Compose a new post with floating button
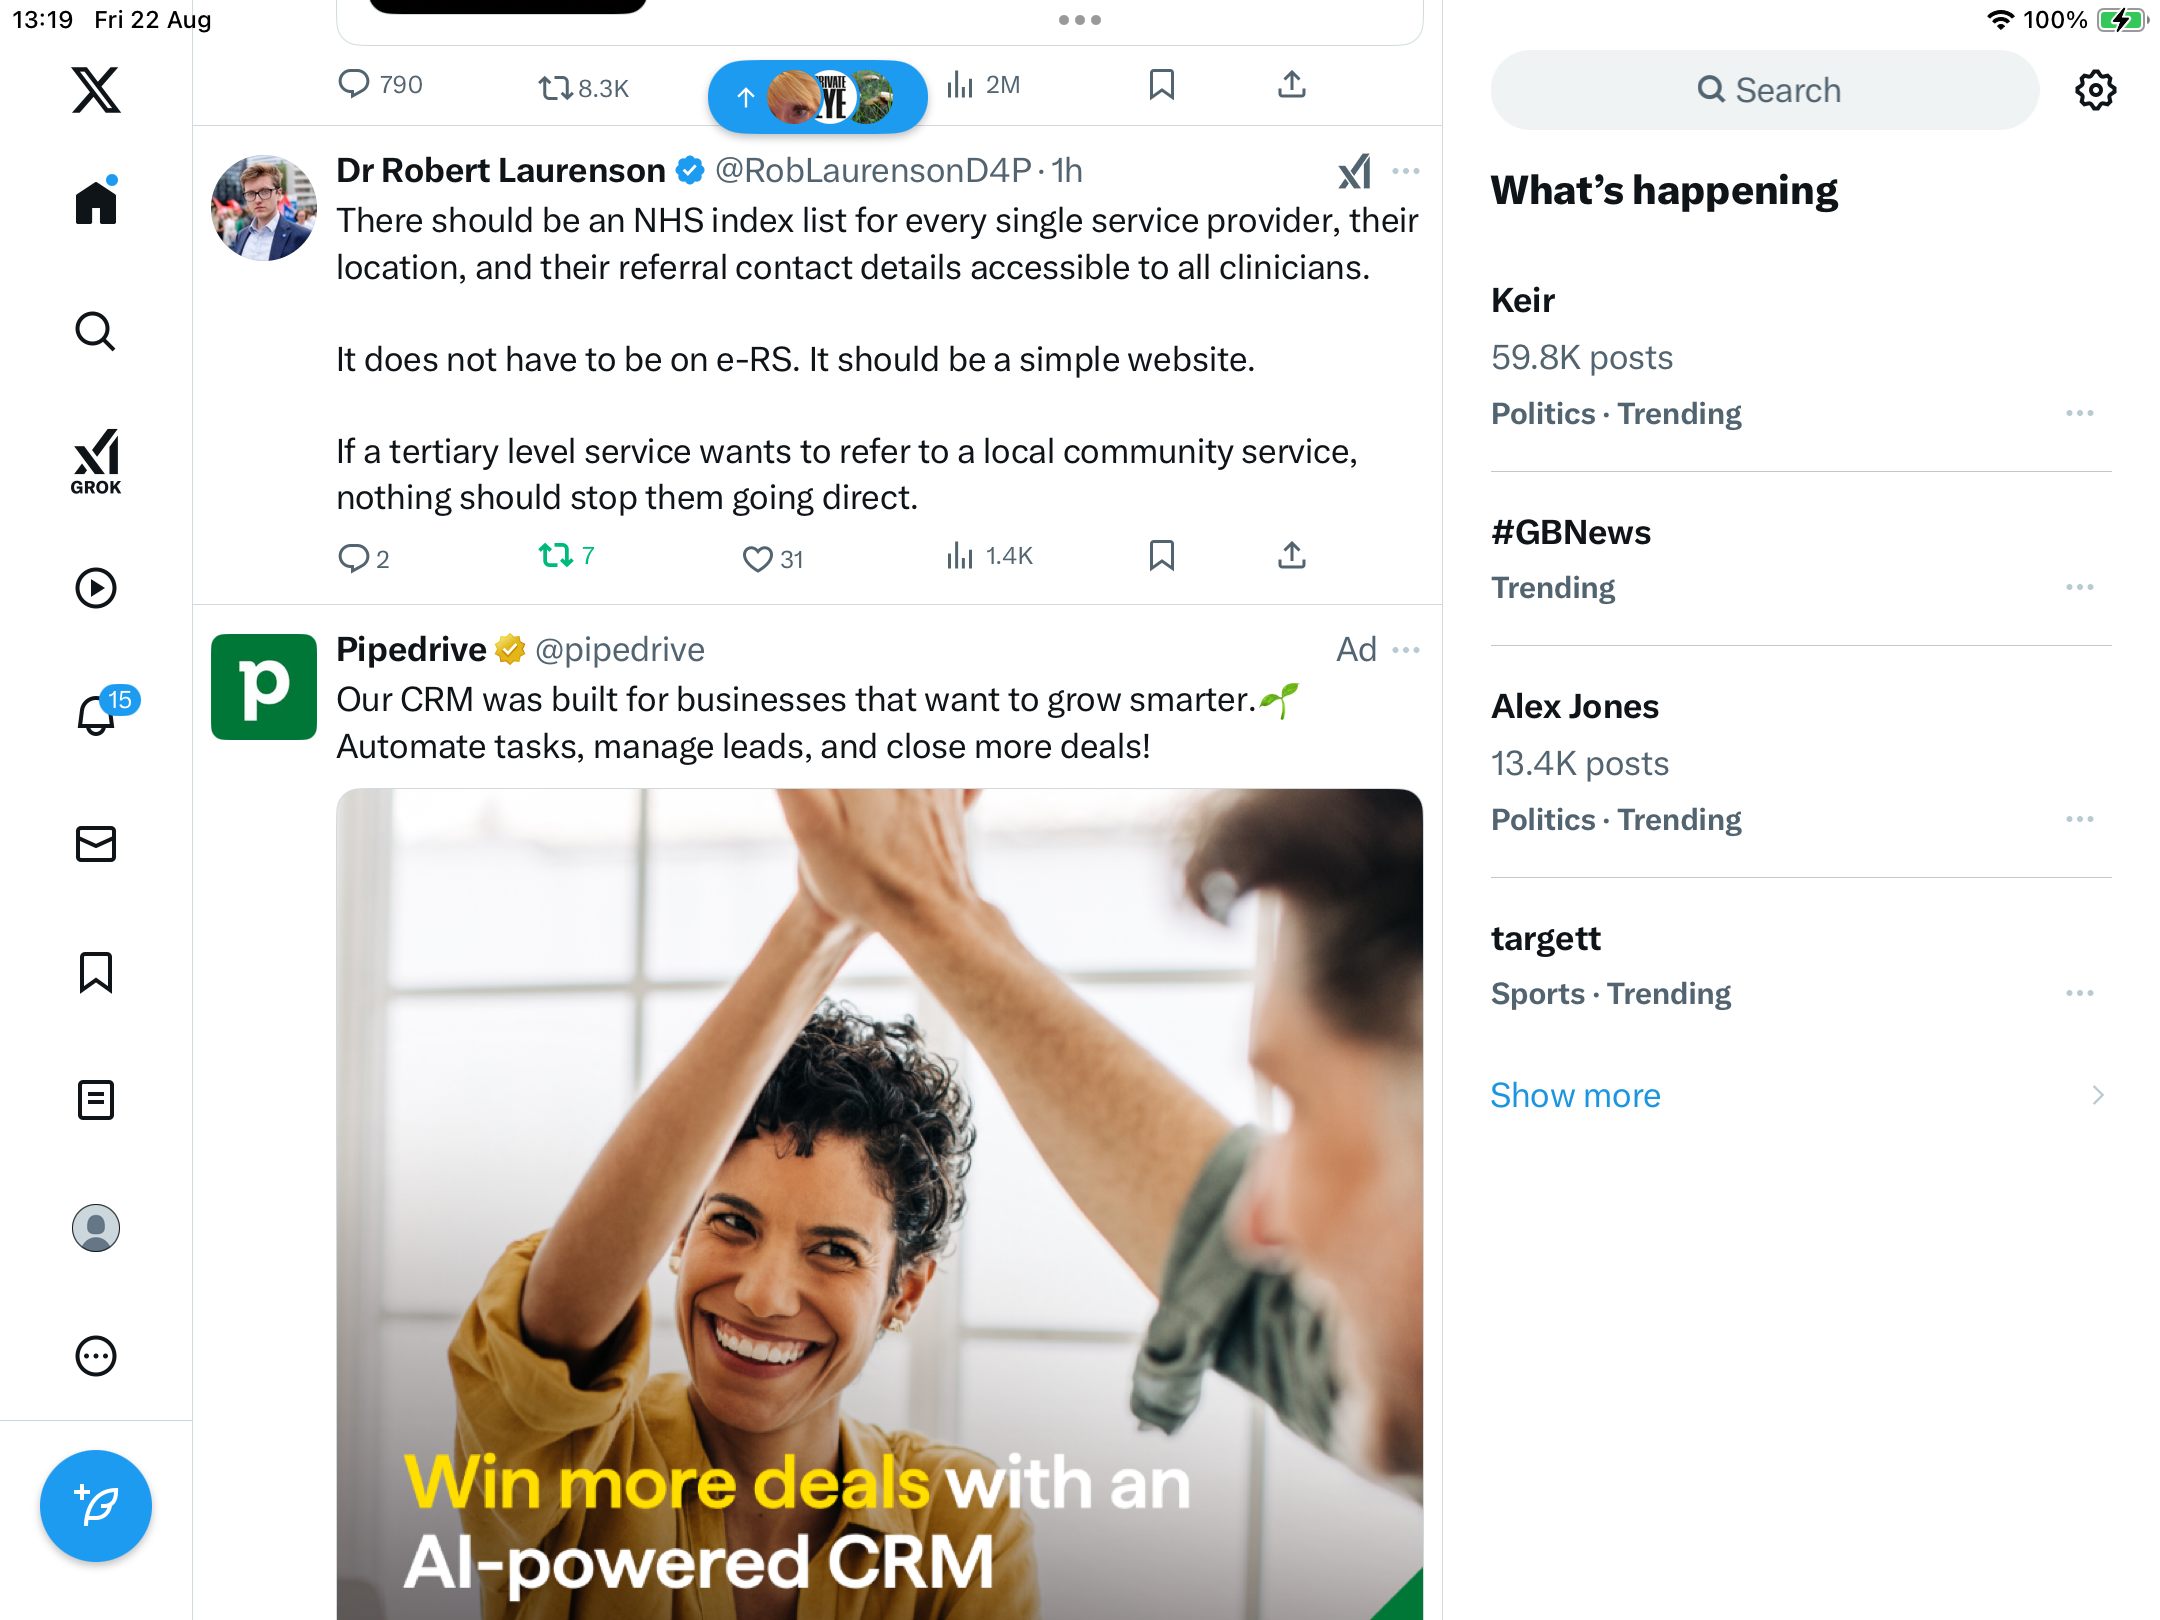Screen dimensions: 2160x1620 pos(96,1505)
